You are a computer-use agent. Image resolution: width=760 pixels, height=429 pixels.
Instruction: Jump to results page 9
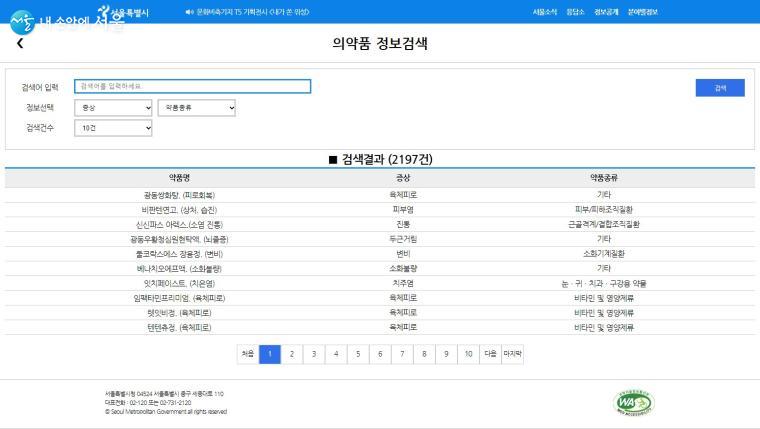pyautogui.click(x=446, y=354)
